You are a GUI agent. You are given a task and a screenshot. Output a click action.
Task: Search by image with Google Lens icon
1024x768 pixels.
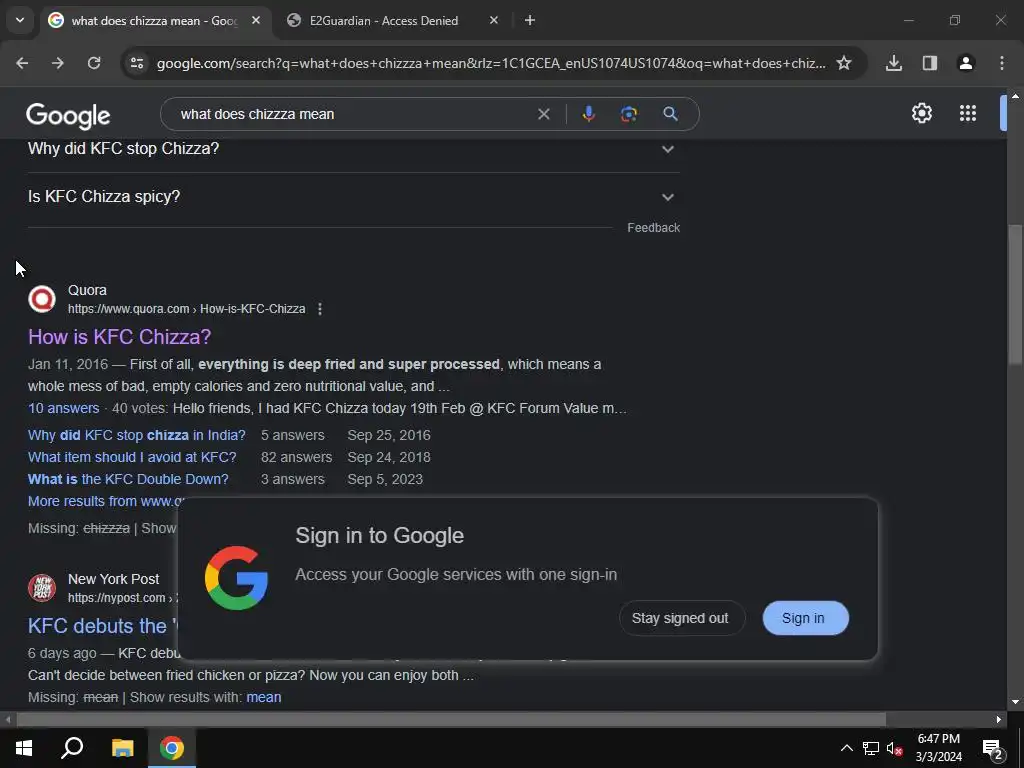coord(629,114)
